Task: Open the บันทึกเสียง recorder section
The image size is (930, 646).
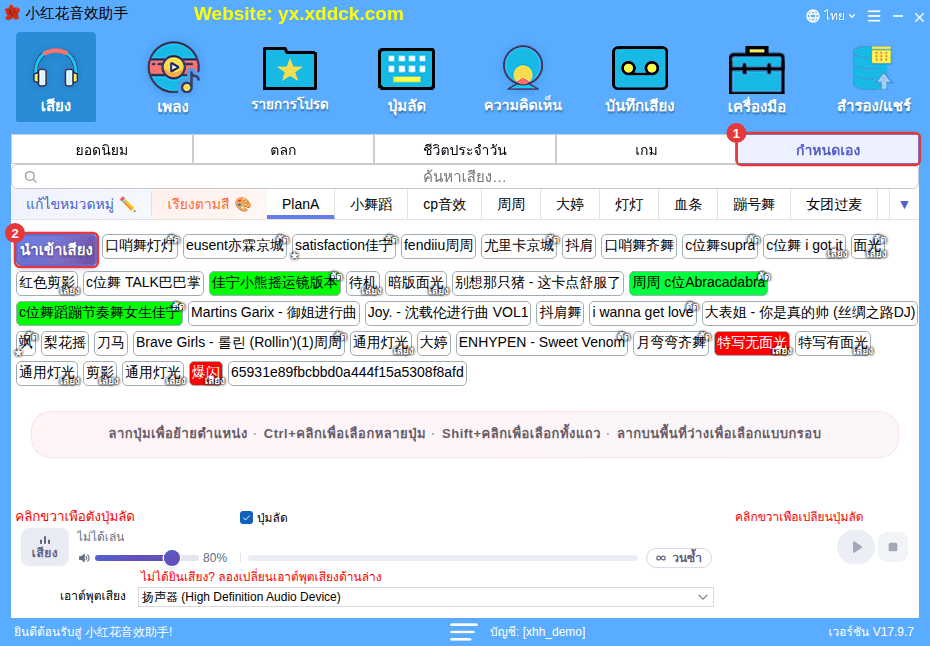Action: [x=639, y=77]
